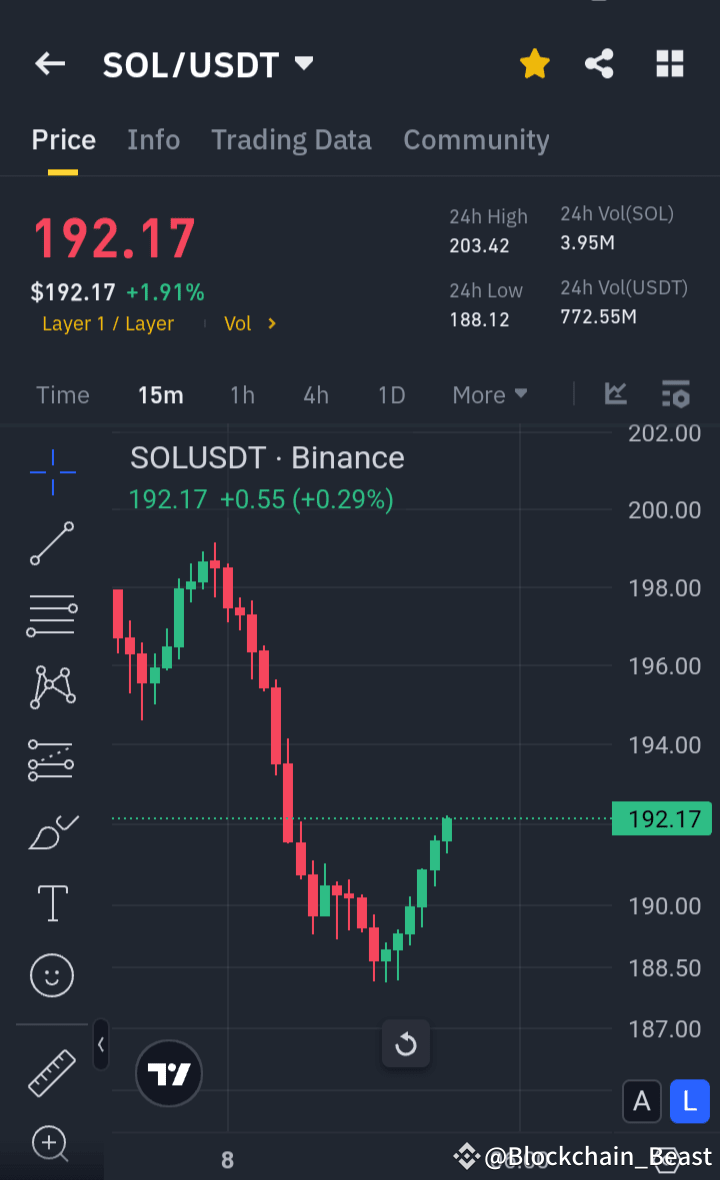Viewport: 720px width, 1180px height.
Task: Toggle SOL/USDT as a favorite
Action: coord(535,63)
